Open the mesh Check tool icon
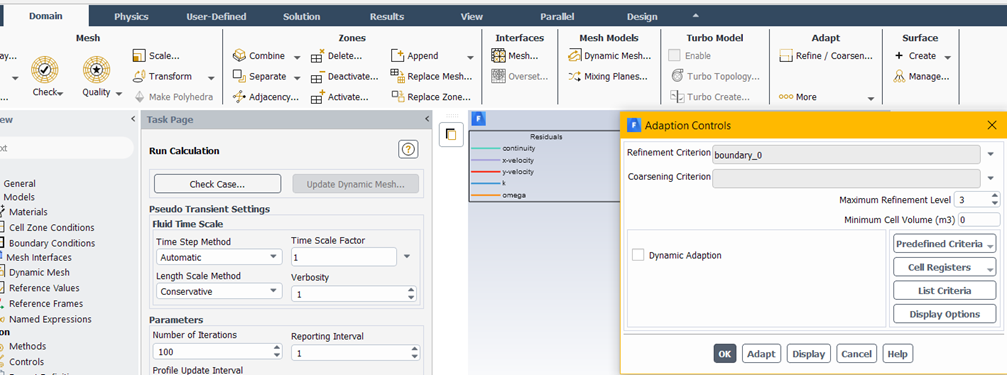The image size is (1007, 375). tap(45, 68)
